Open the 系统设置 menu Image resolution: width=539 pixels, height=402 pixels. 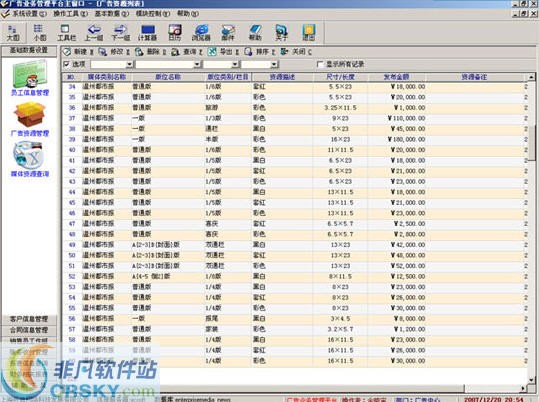29,14
